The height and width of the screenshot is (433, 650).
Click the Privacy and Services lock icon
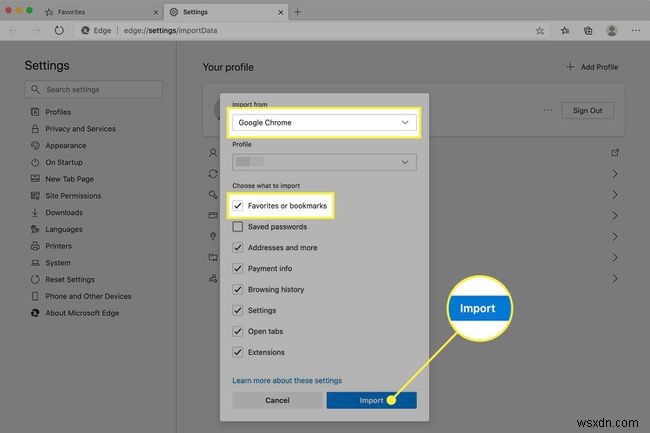tap(35, 128)
